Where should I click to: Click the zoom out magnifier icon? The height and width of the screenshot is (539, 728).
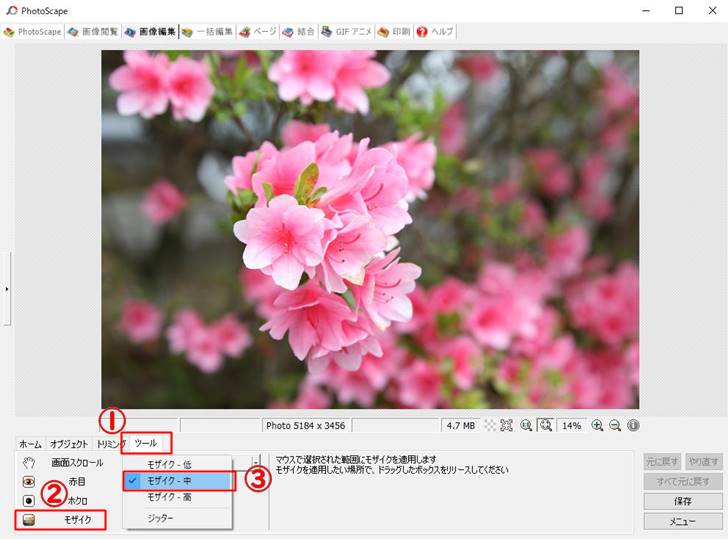coord(615,425)
